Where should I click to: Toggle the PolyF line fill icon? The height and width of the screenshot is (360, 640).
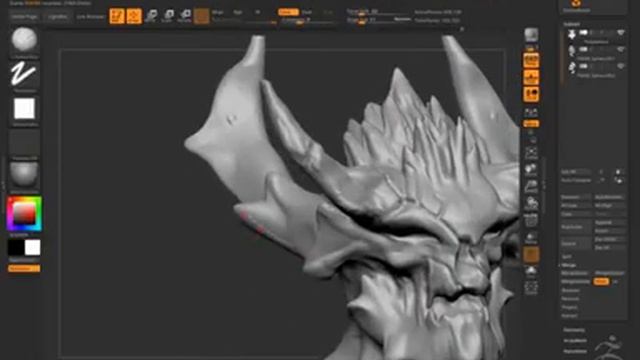pos(531,220)
